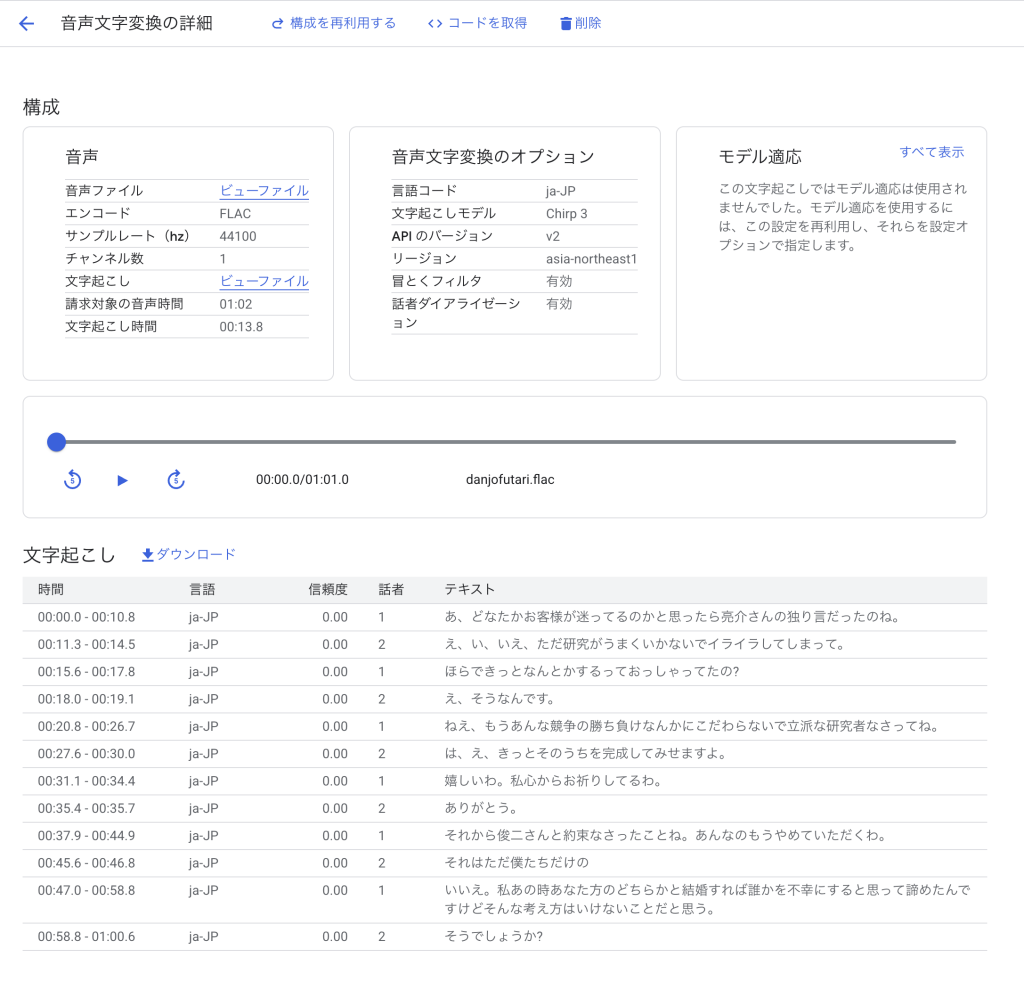Select the transcript row starting 00:11.3
This screenshot has height=982, width=1024.
tap(504, 645)
